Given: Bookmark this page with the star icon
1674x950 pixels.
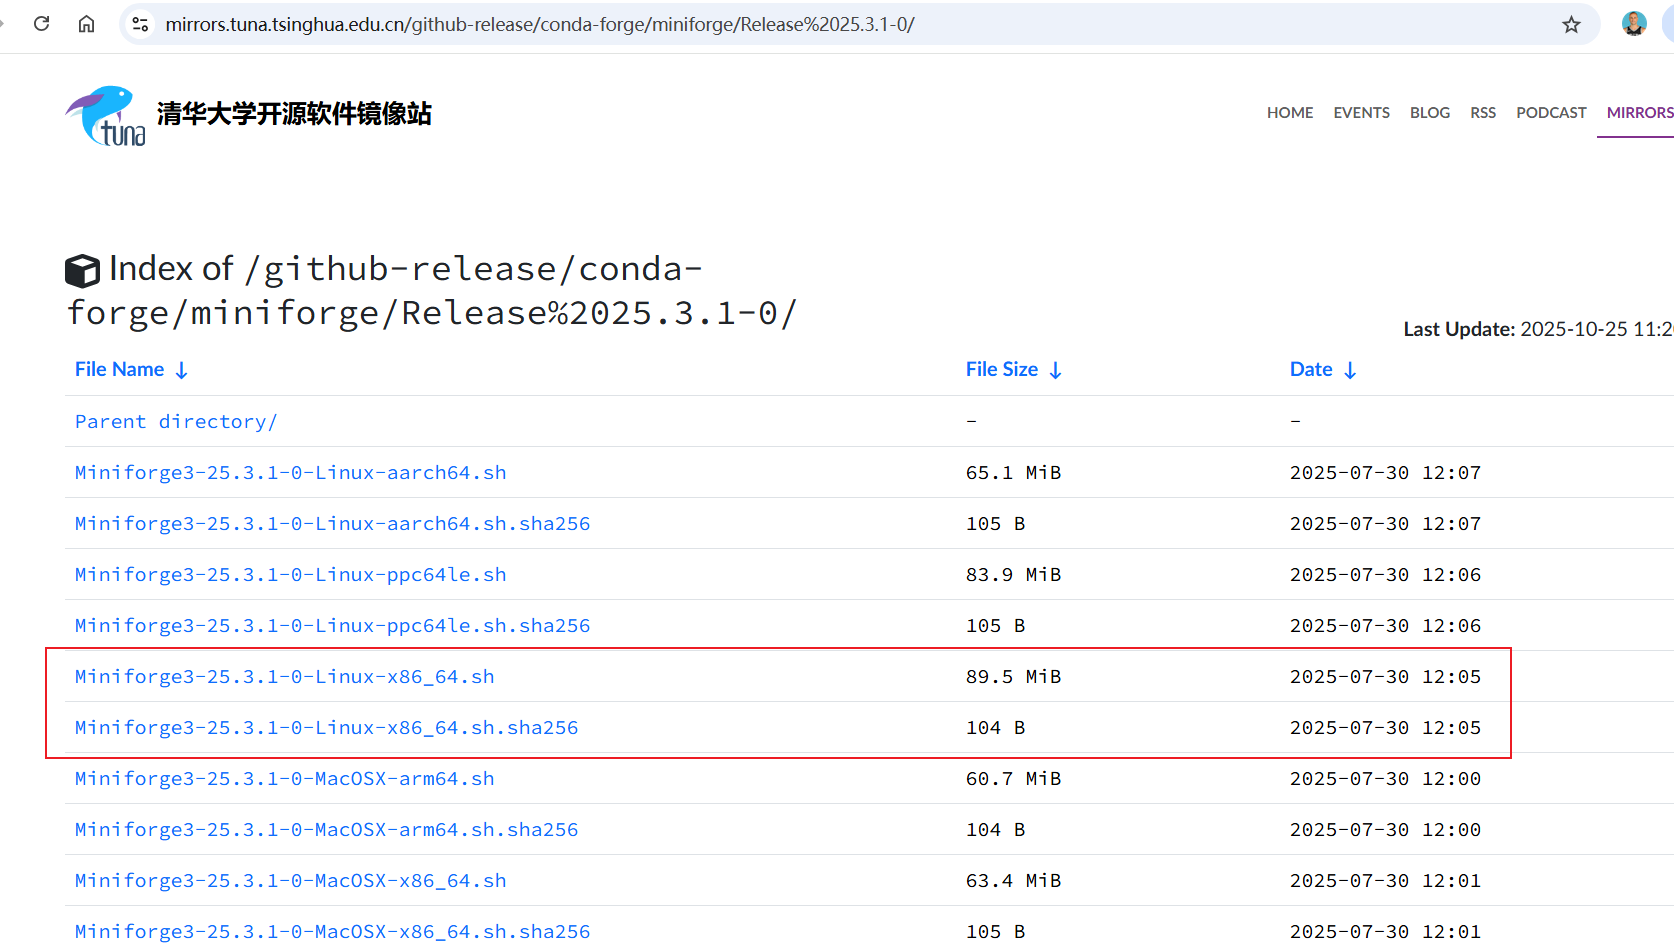Looking at the screenshot, I should [1571, 25].
